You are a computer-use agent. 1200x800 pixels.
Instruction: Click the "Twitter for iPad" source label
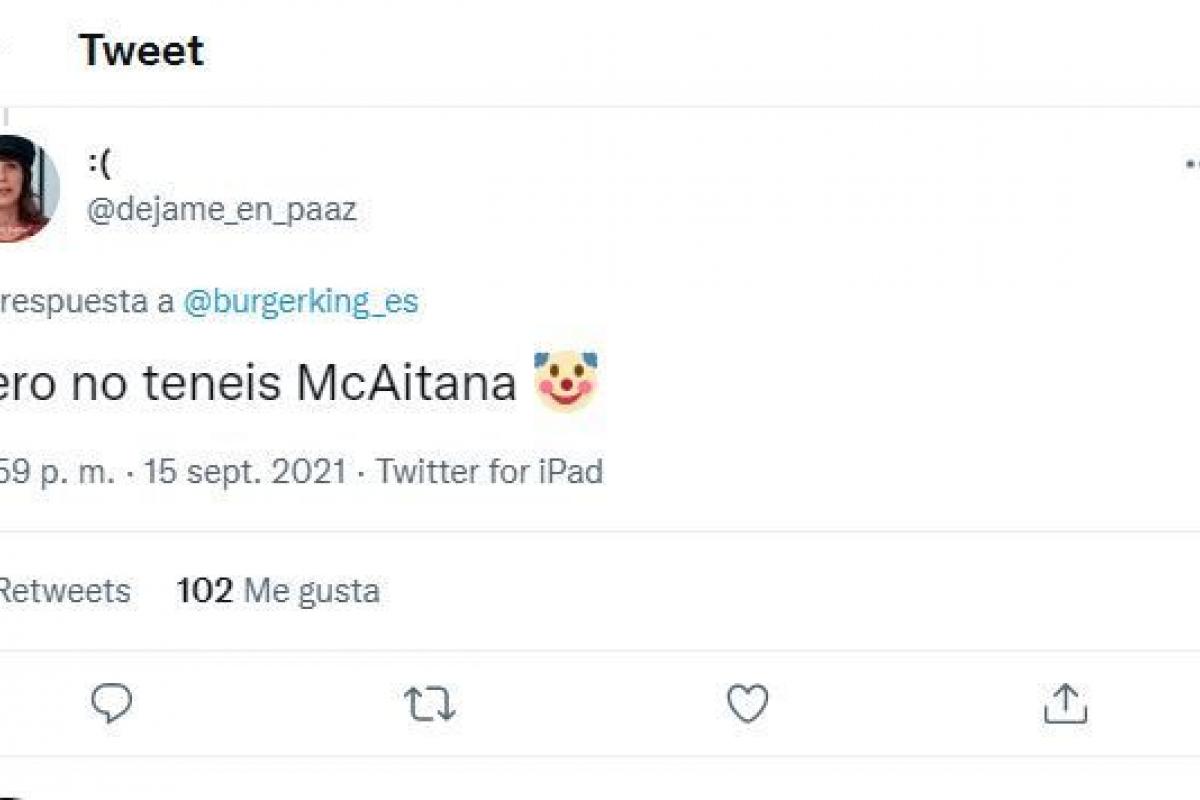pyautogui.click(x=489, y=471)
